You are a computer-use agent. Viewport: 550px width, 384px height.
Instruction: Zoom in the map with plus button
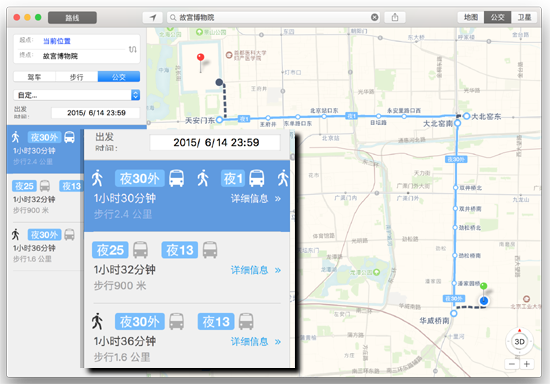click(526, 364)
